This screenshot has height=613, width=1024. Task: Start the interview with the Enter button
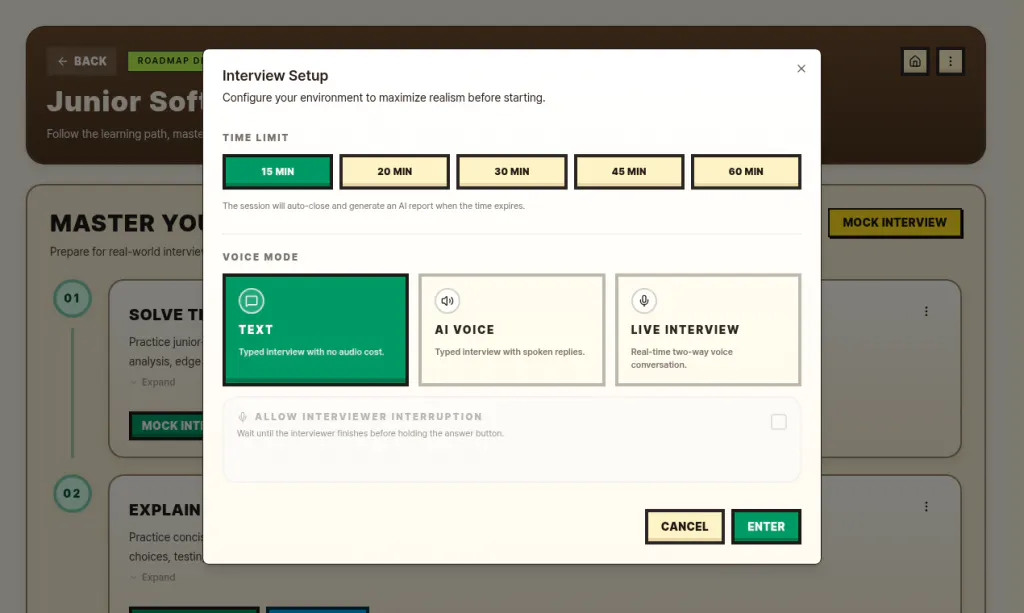pyautogui.click(x=766, y=526)
